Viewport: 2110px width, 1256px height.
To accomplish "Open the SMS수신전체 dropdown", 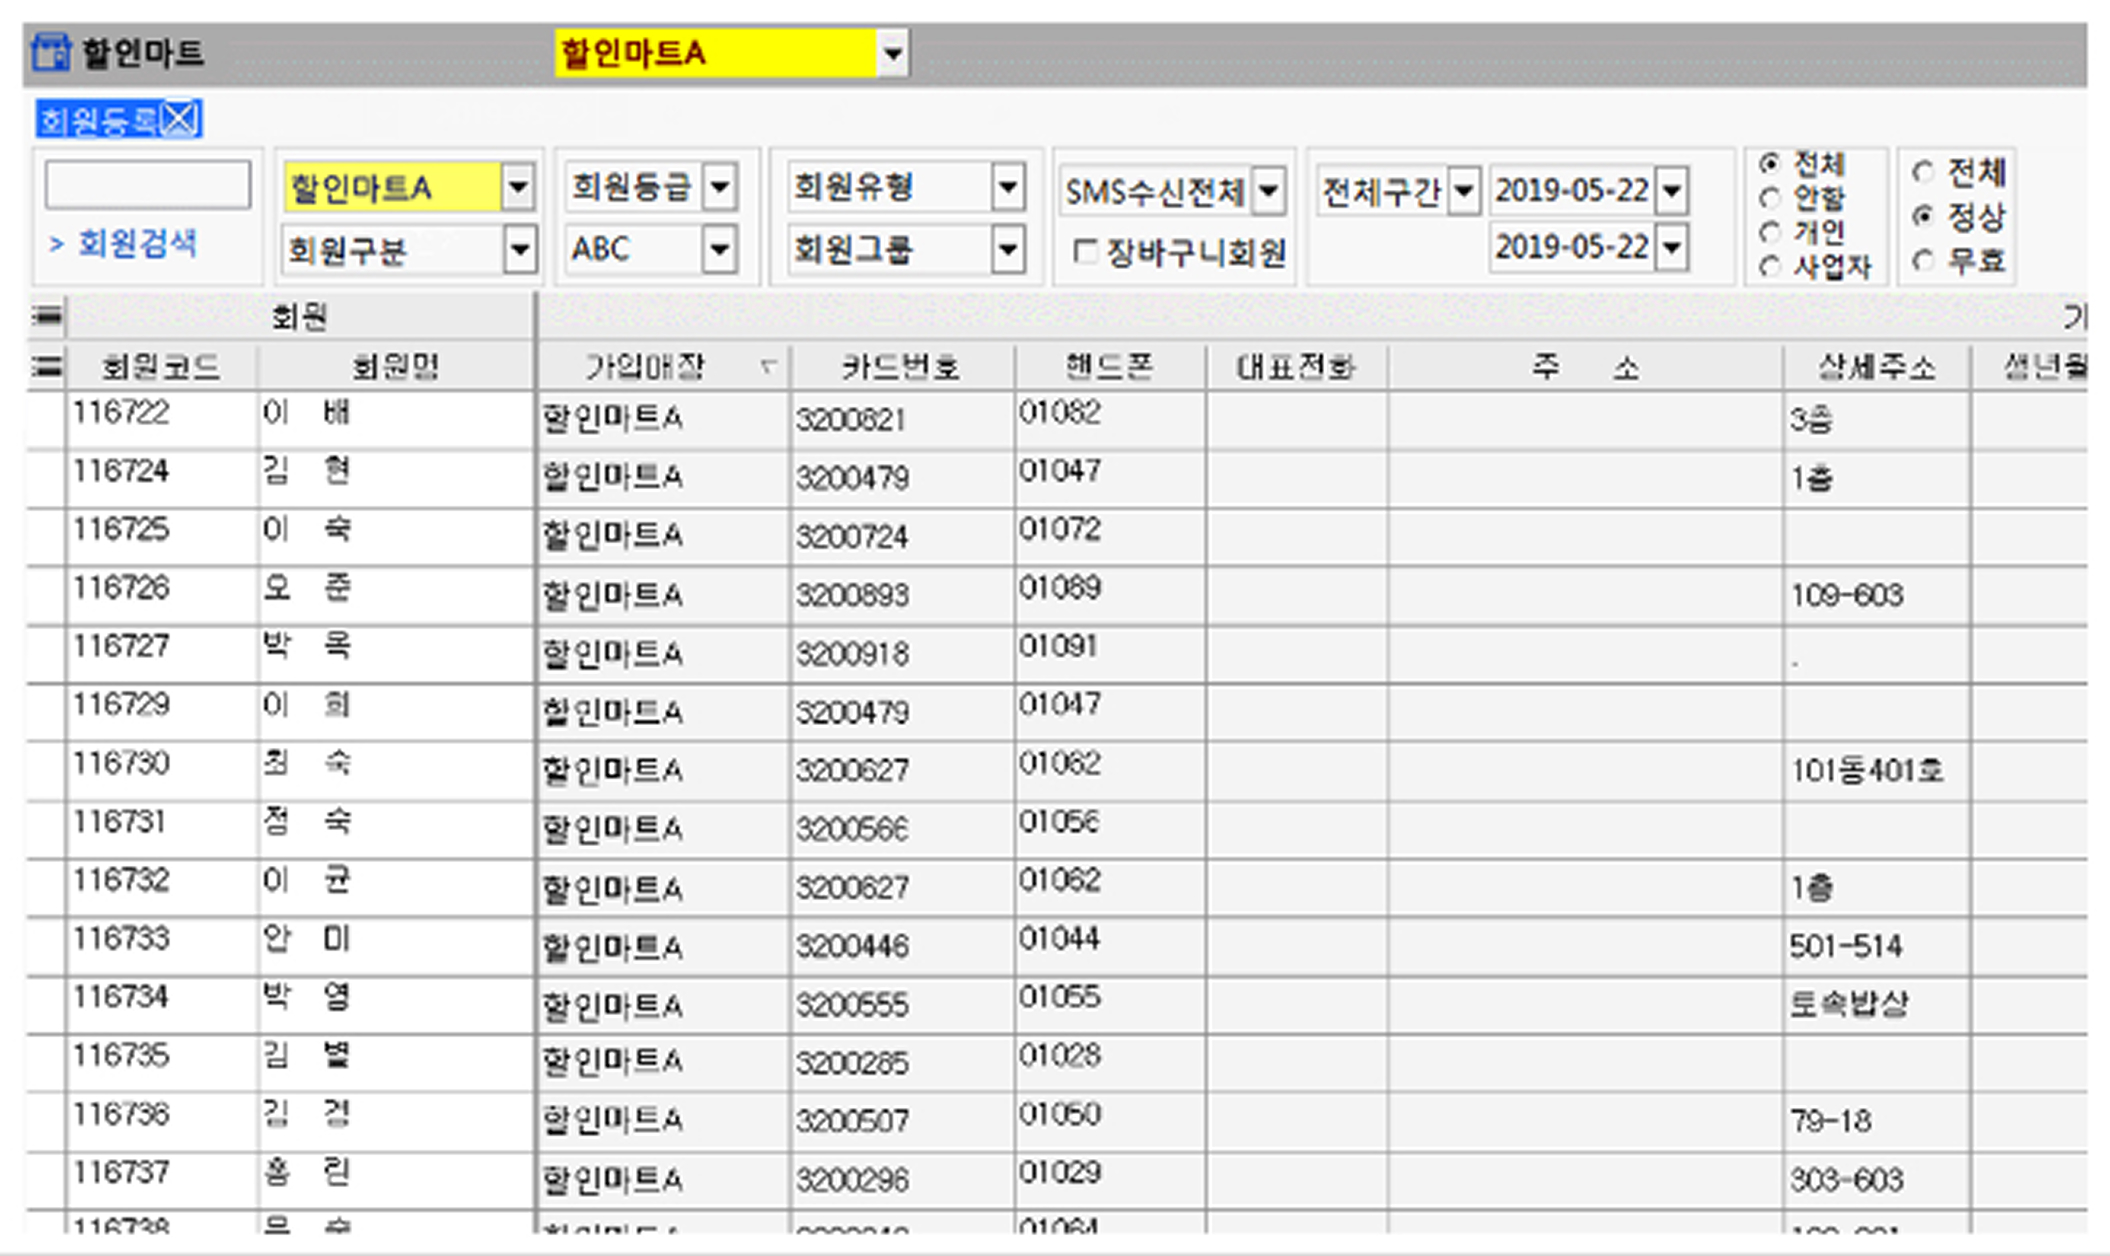I will 1268,190.
